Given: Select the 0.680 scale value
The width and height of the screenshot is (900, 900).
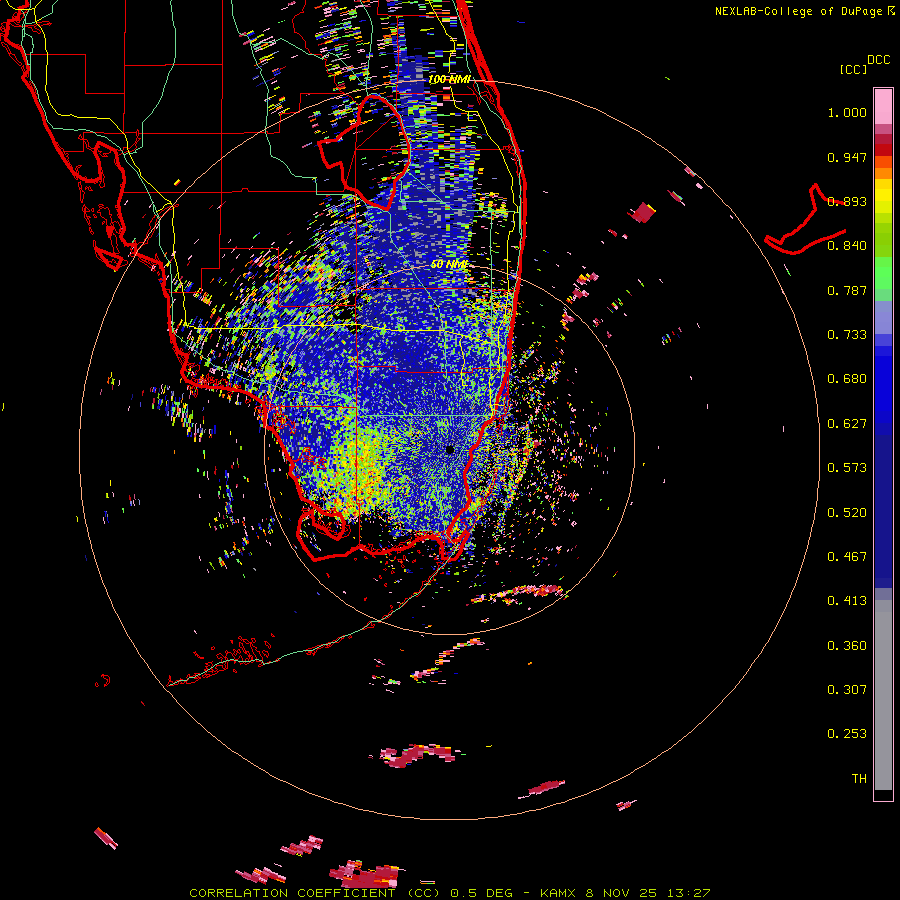Looking at the screenshot, I should pos(847,379).
